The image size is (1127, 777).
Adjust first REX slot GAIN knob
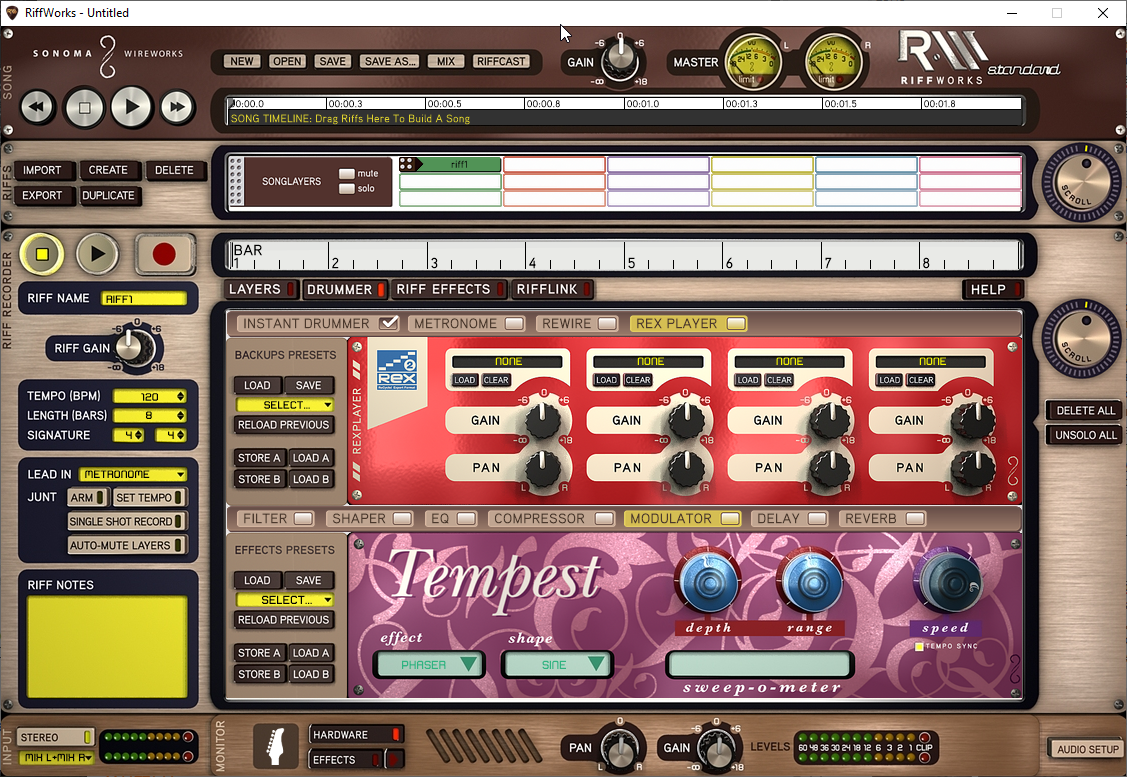coord(543,420)
